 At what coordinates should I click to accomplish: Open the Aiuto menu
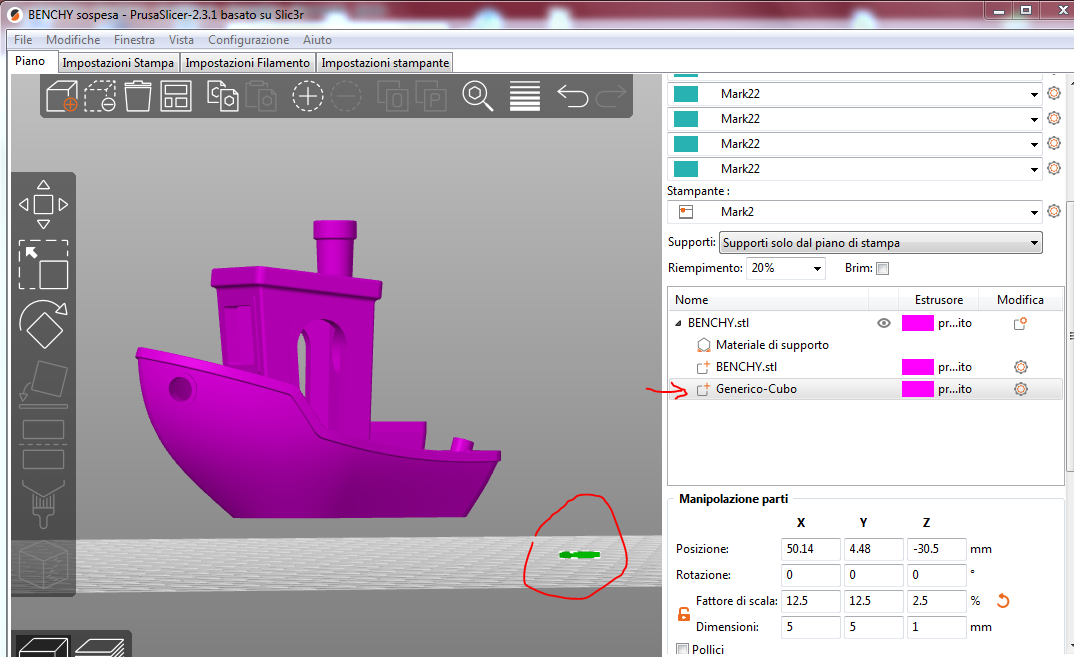pos(317,40)
